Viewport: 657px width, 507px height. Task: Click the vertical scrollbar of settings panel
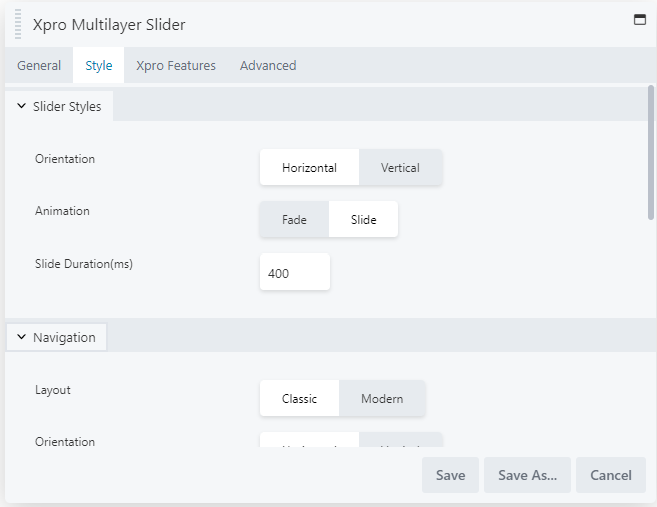pos(651,150)
